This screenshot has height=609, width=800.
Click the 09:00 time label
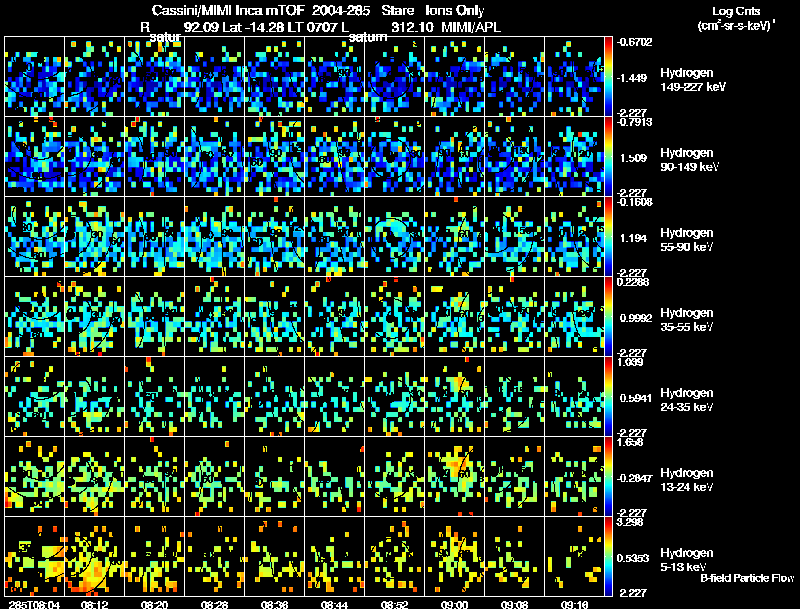point(455,604)
